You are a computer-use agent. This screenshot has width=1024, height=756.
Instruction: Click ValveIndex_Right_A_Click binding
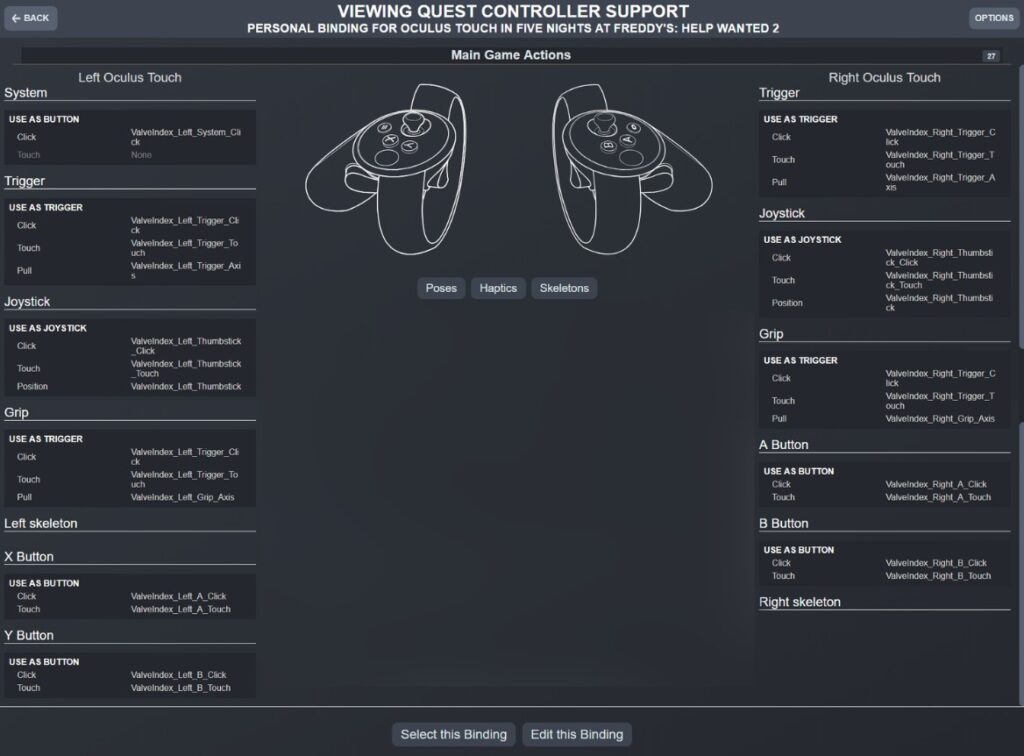click(x=936, y=484)
